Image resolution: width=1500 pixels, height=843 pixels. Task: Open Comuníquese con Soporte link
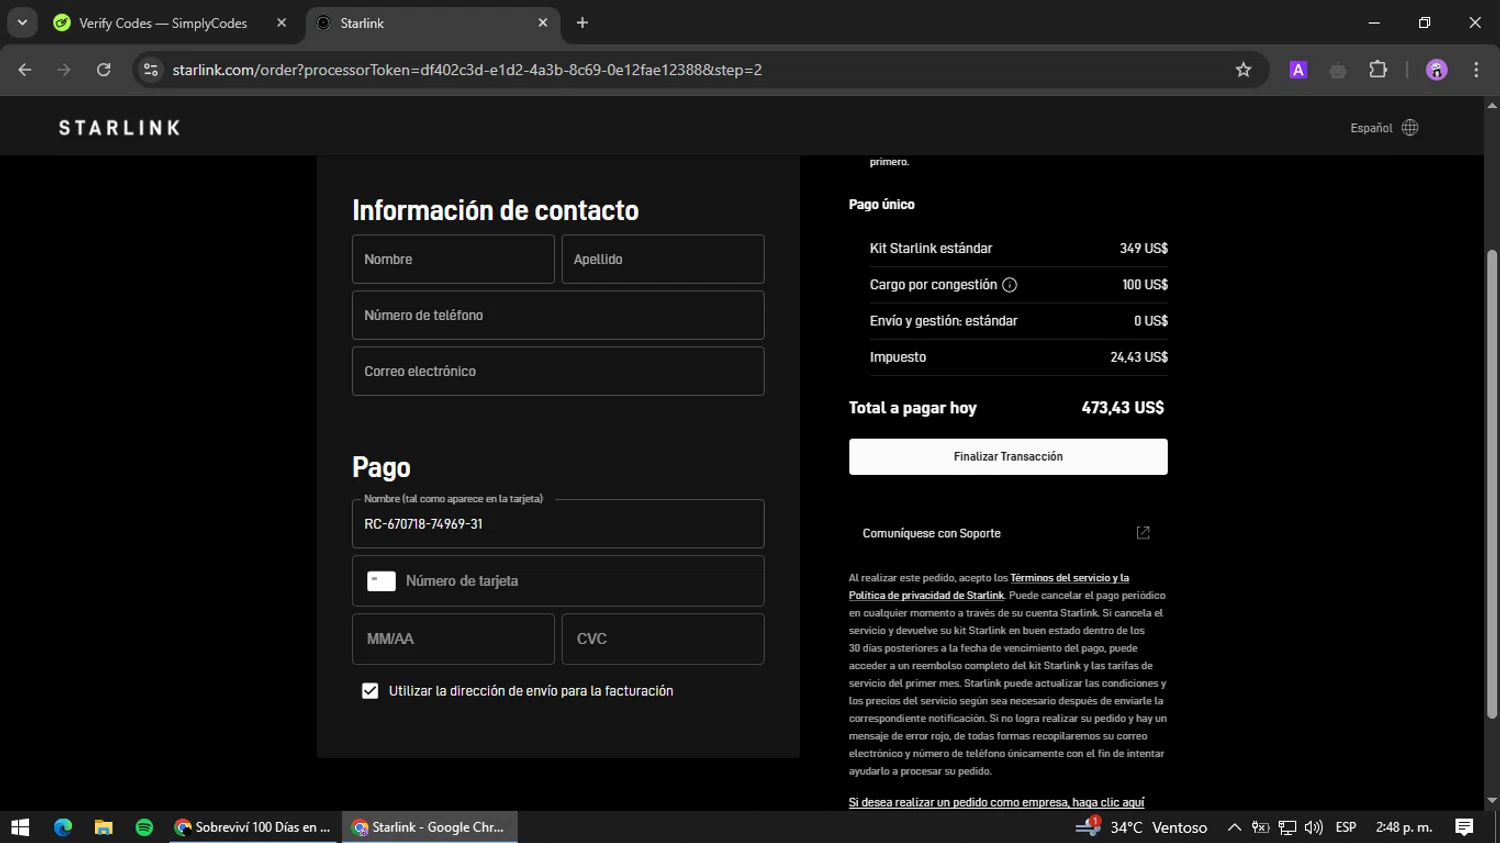(1008, 533)
